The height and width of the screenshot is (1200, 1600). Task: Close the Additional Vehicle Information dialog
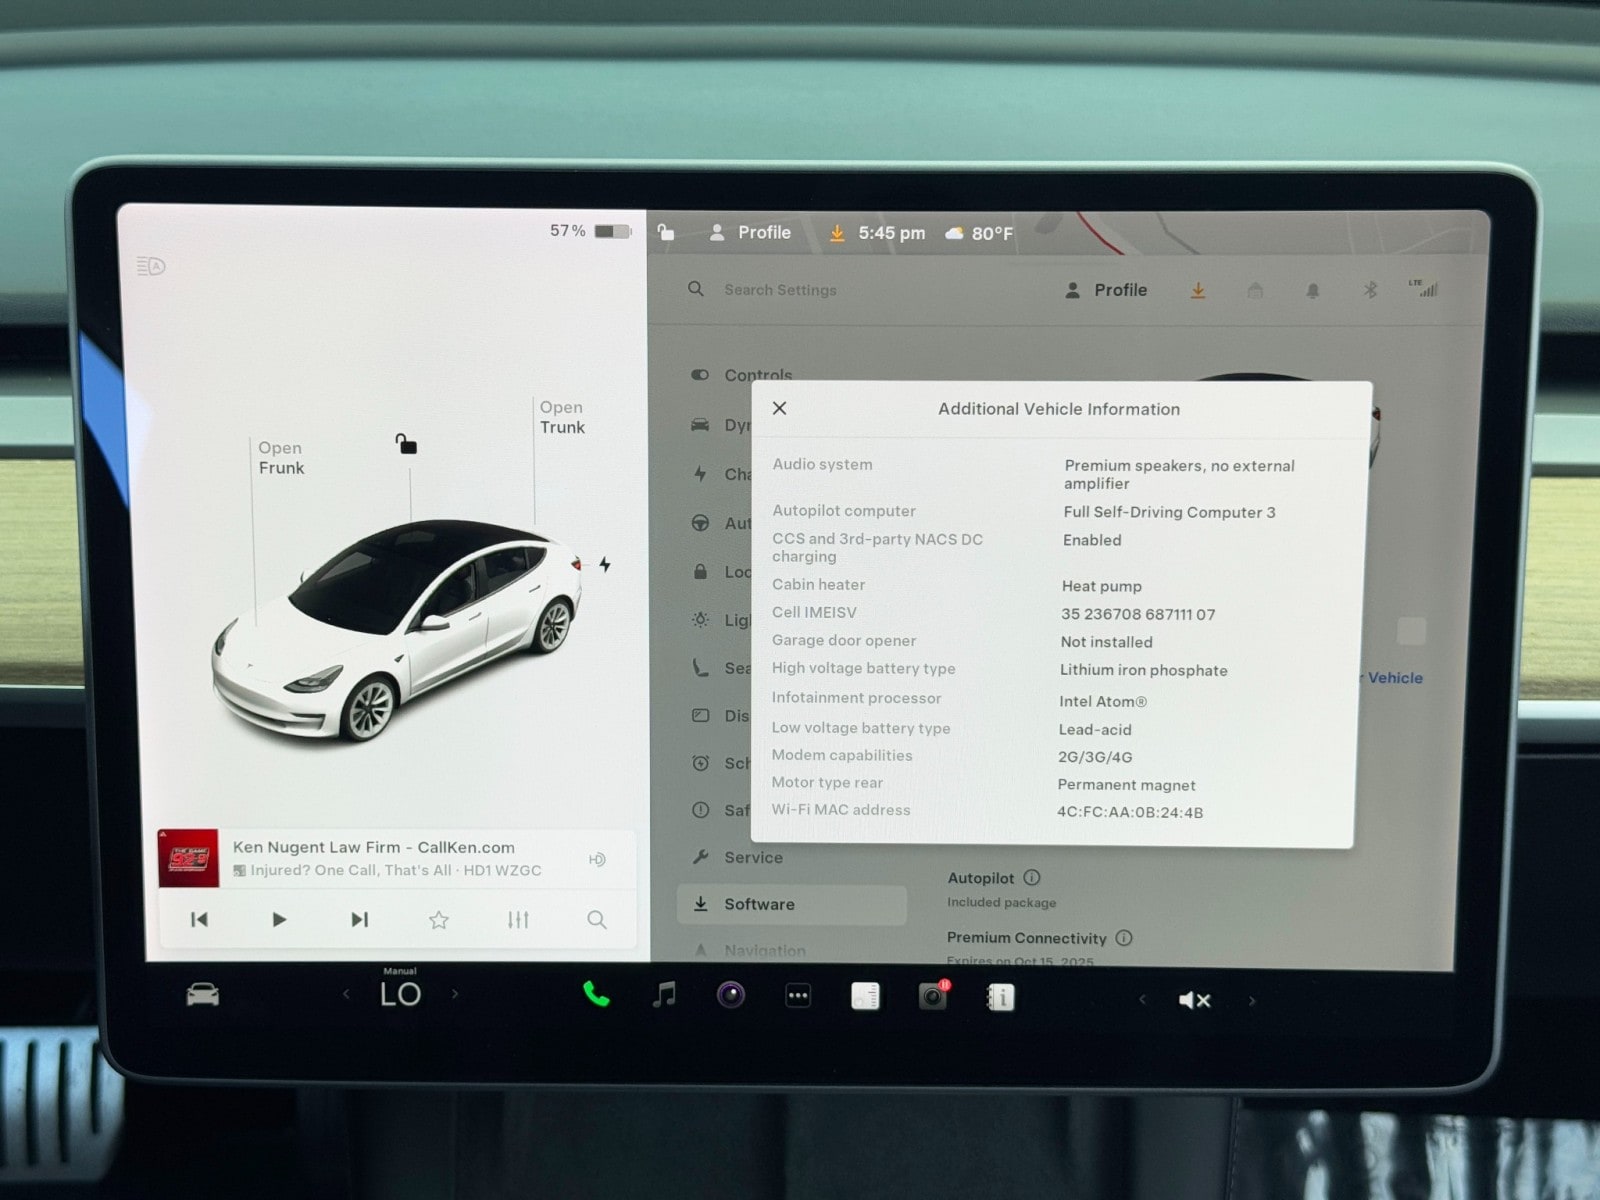tap(780, 408)
